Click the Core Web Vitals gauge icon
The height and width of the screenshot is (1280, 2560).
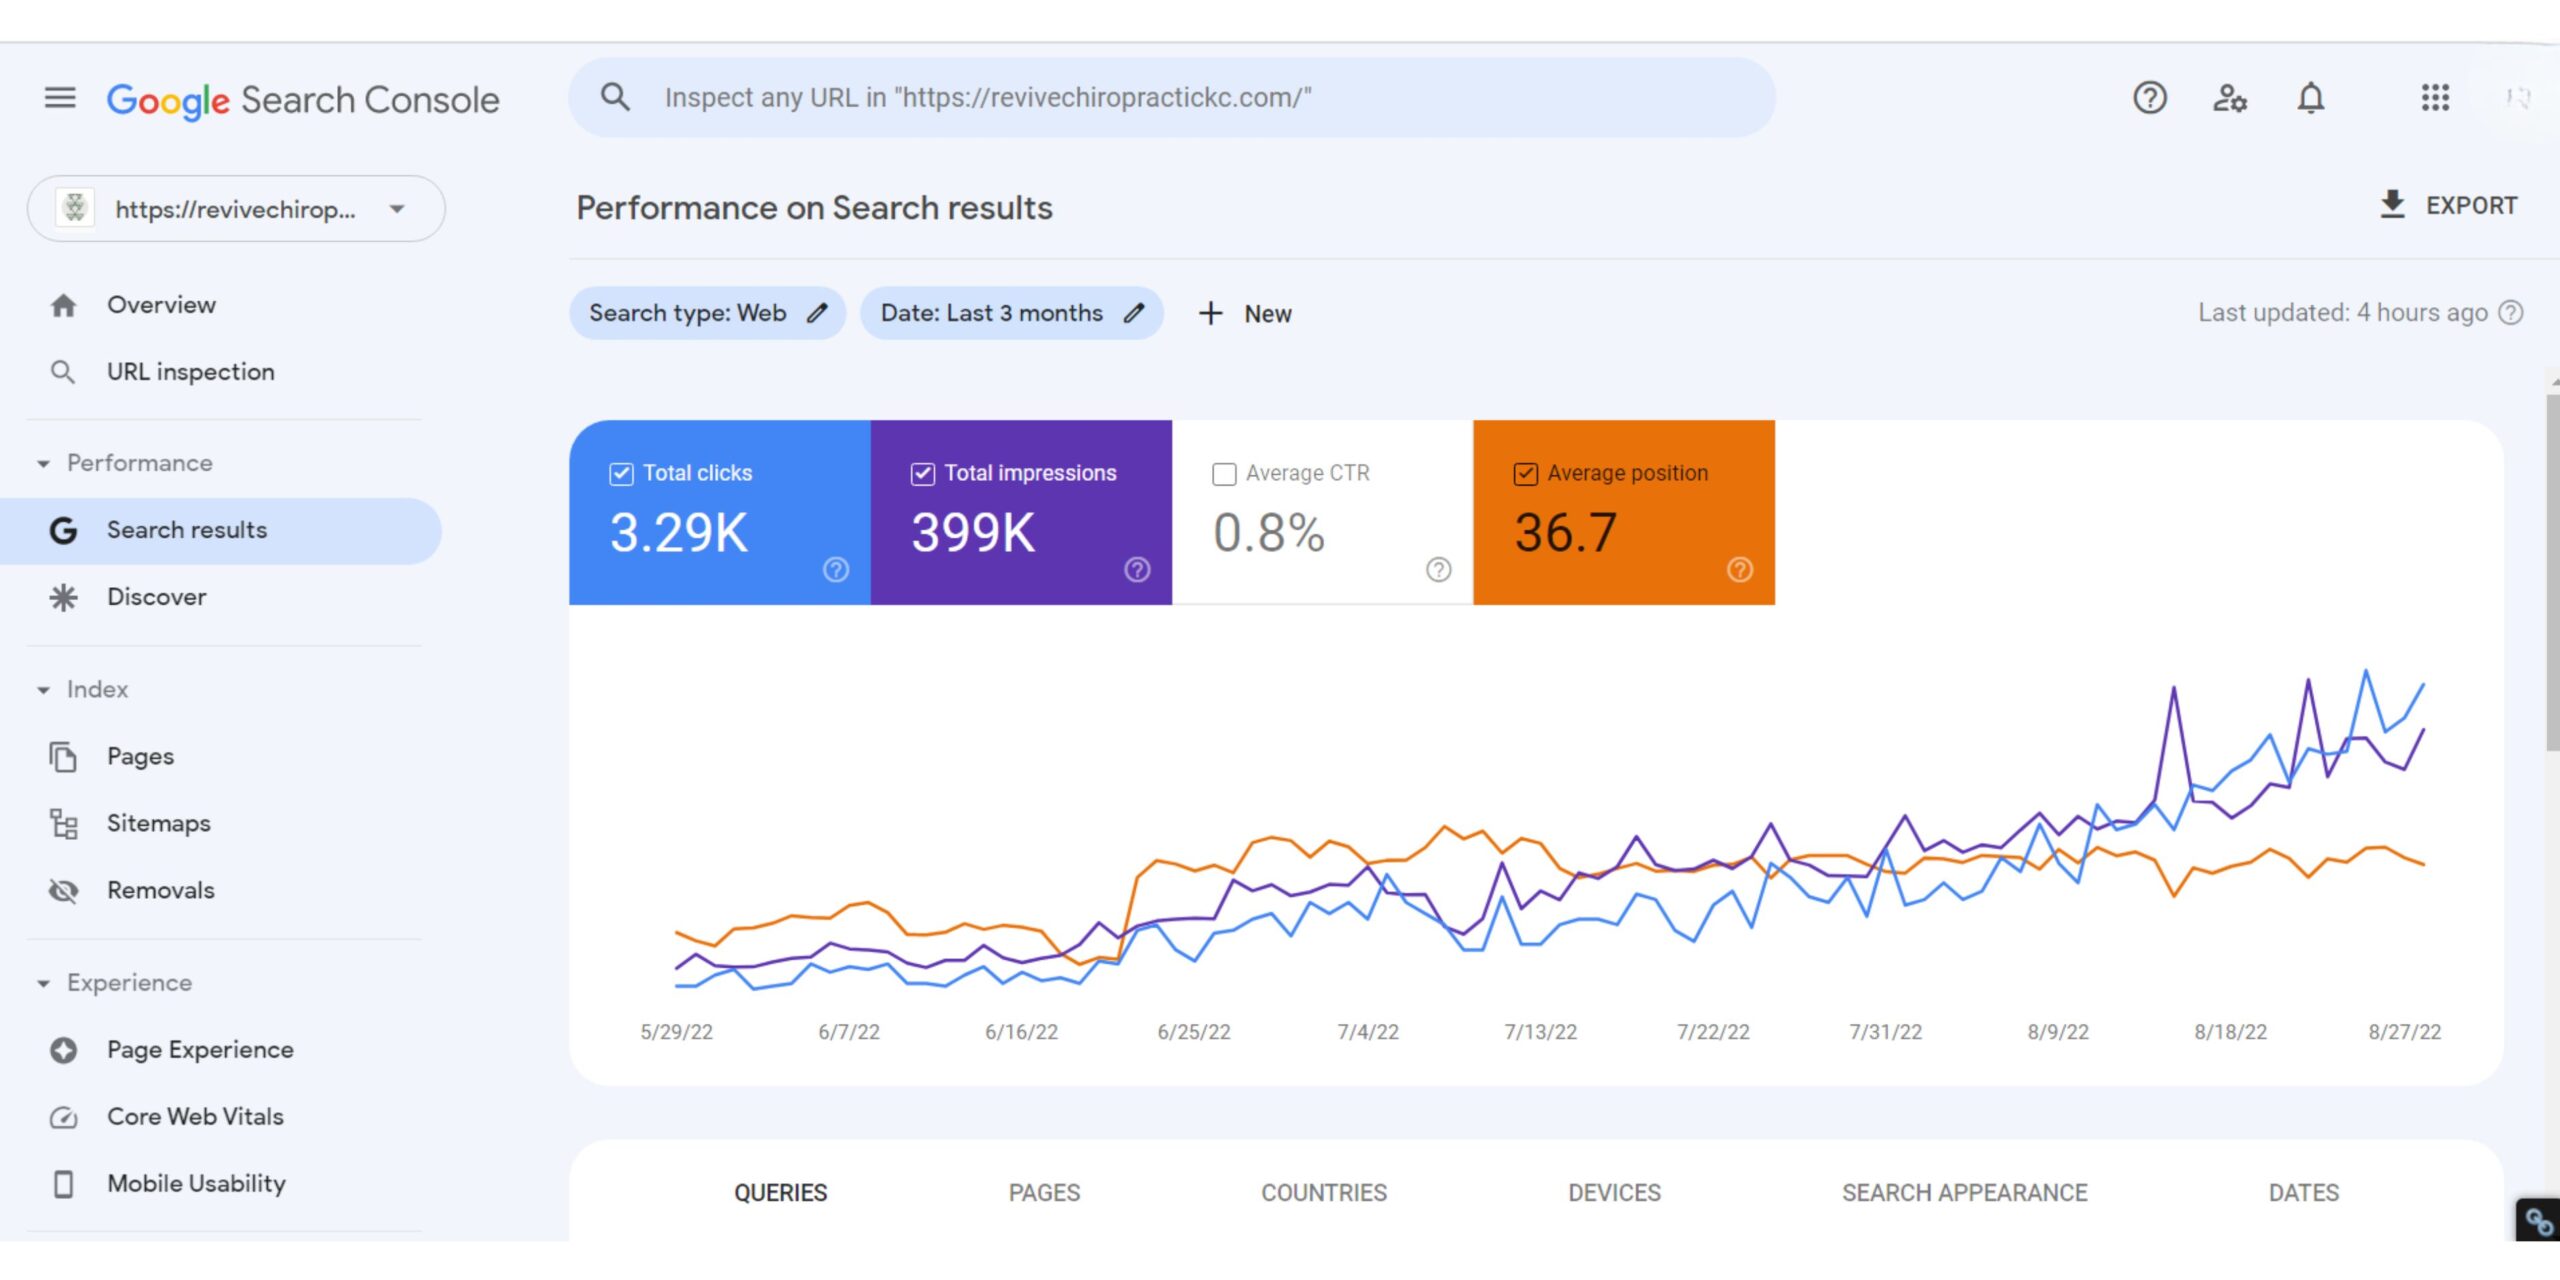(x=63, y=1117)
